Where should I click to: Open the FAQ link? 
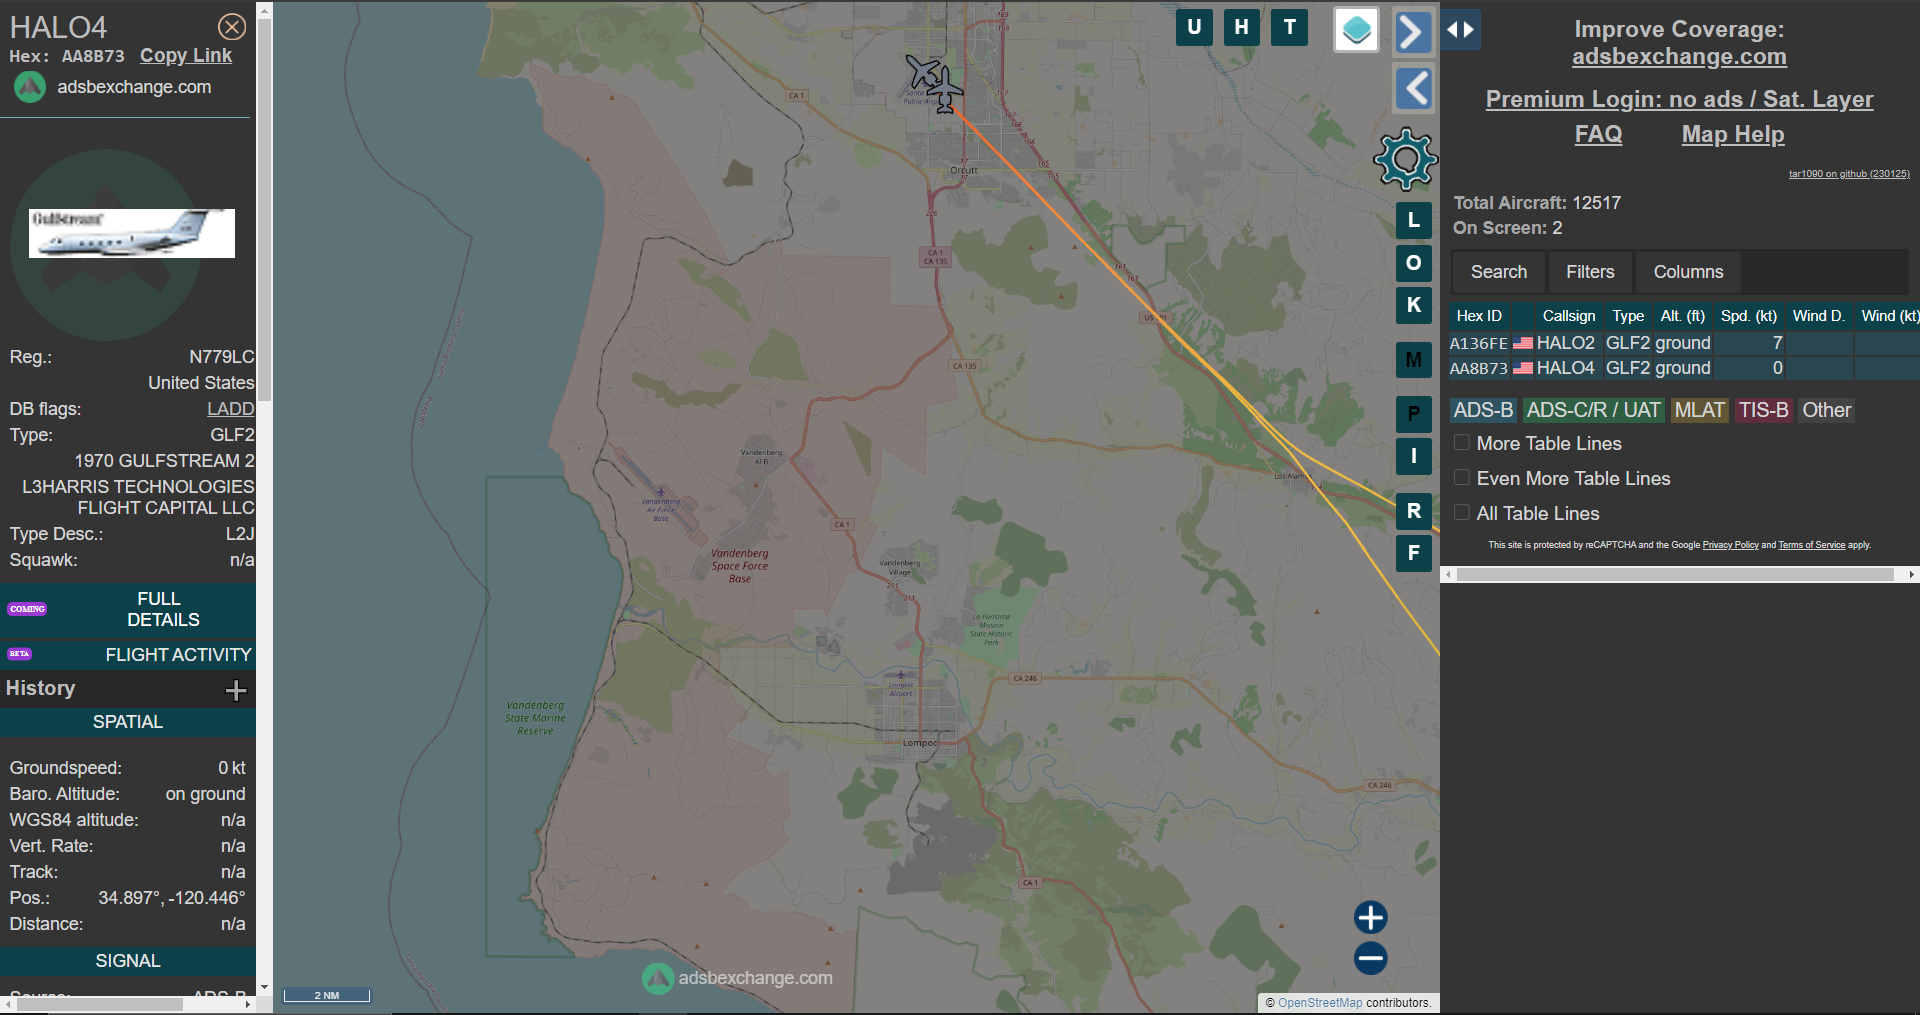1598,134
